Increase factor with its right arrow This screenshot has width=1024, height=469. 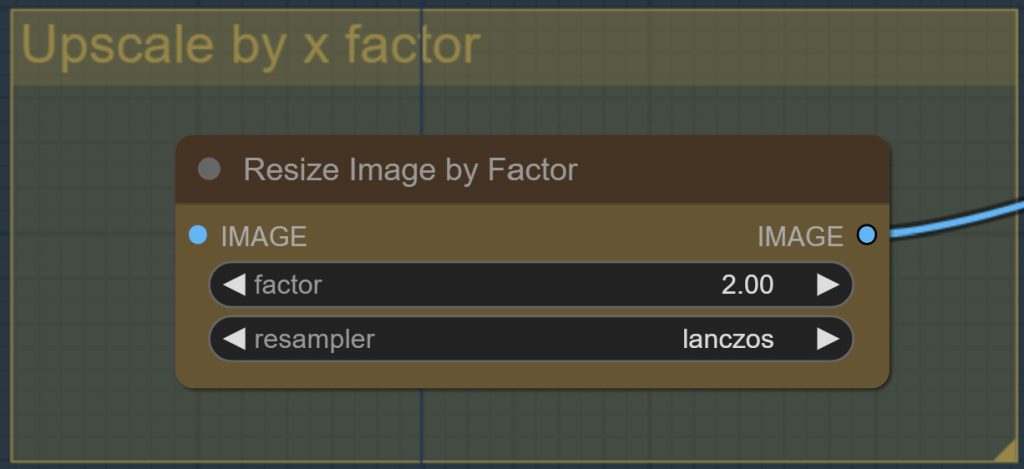(827, 285)
